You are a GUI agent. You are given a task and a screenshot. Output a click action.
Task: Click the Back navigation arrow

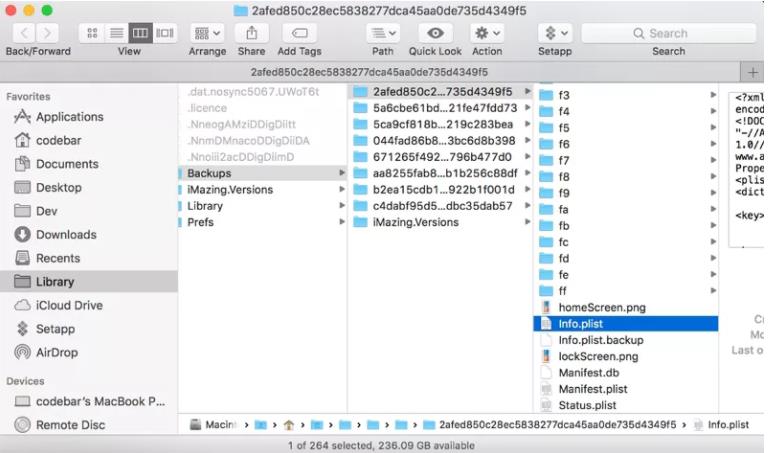pyautogui.click(x=24, y=33)
